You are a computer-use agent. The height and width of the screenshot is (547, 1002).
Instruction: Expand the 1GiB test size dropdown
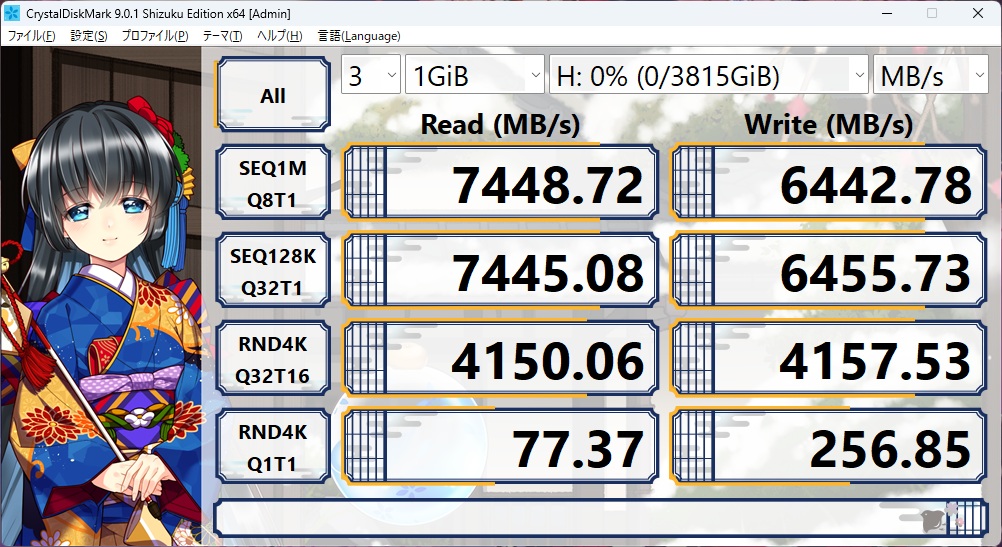[x=474, y=76]
